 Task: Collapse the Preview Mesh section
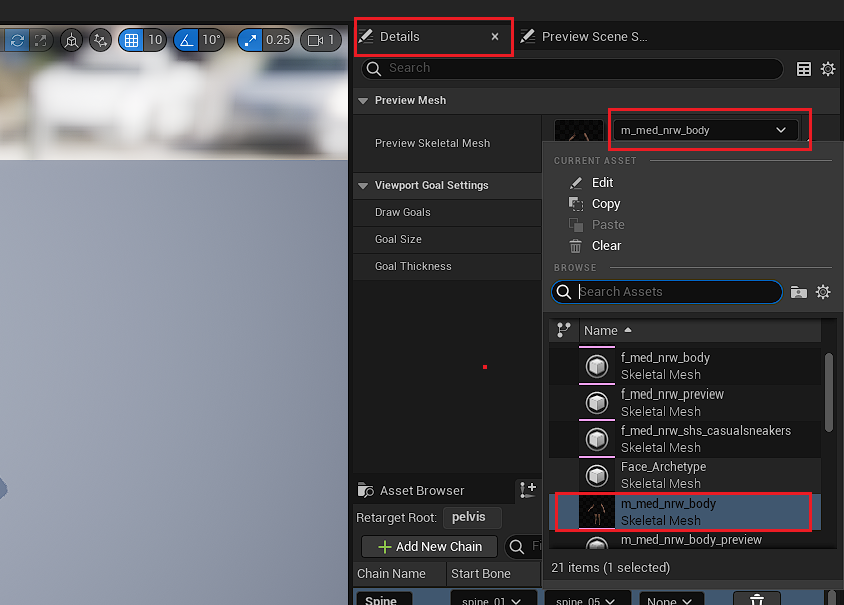pos(363,101)
